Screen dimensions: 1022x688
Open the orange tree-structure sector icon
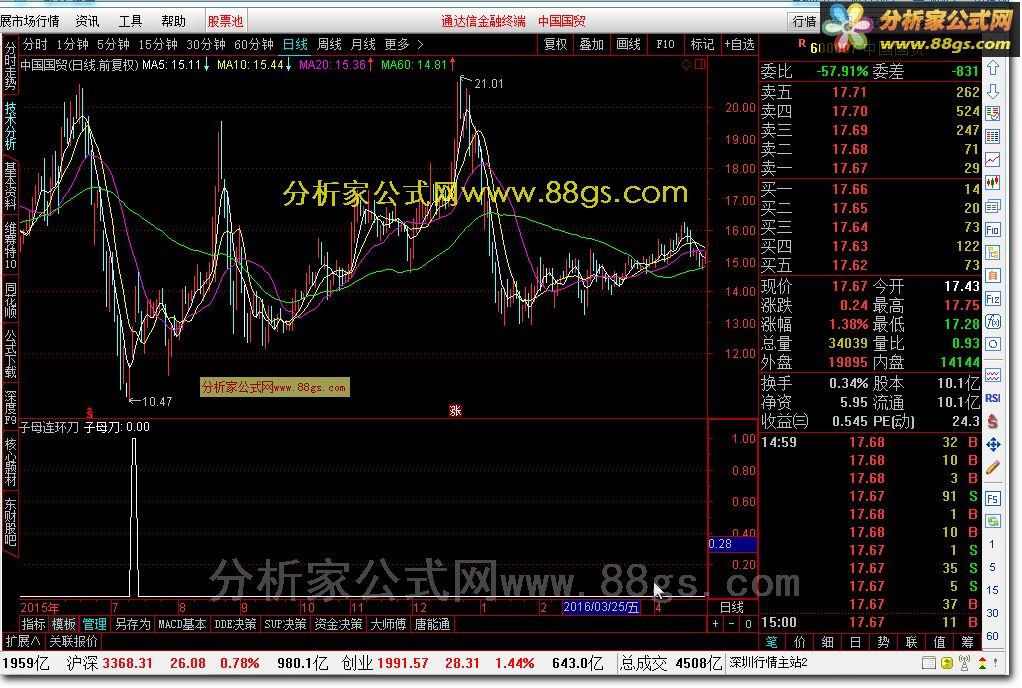[993, 253]
